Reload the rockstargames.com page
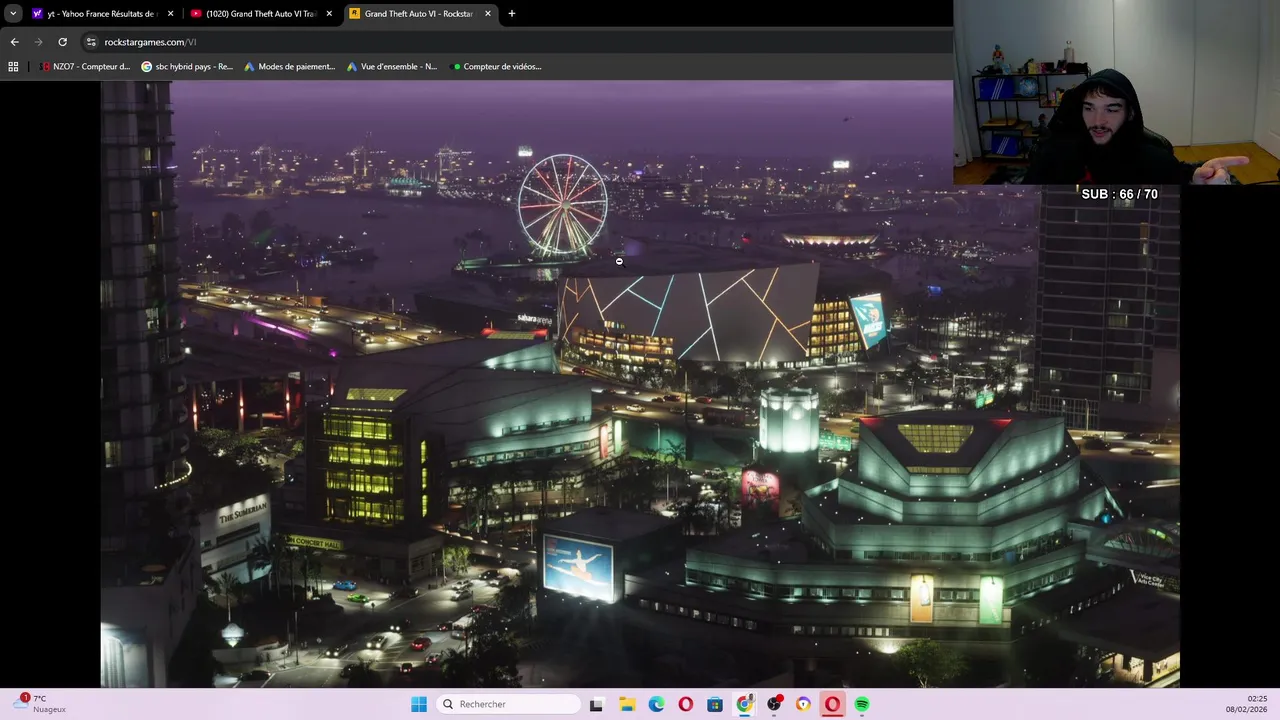1280x720 pixels. [x=62, y=42]
